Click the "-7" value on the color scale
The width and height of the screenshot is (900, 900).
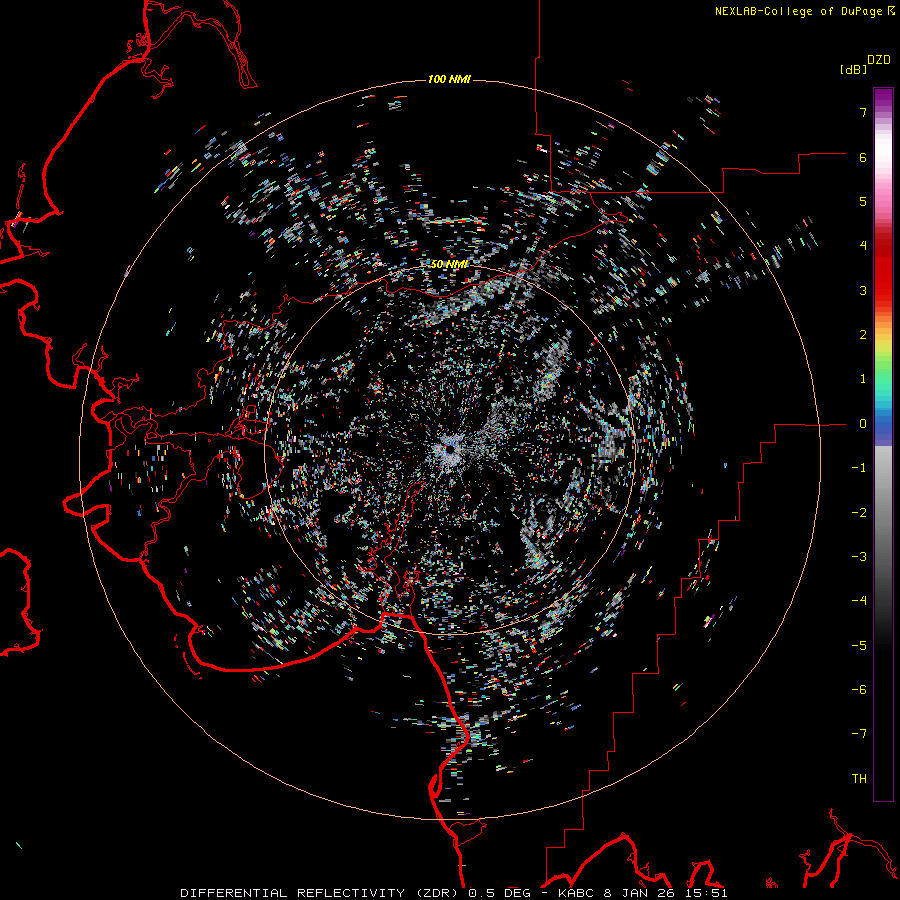tap(859, 734)
